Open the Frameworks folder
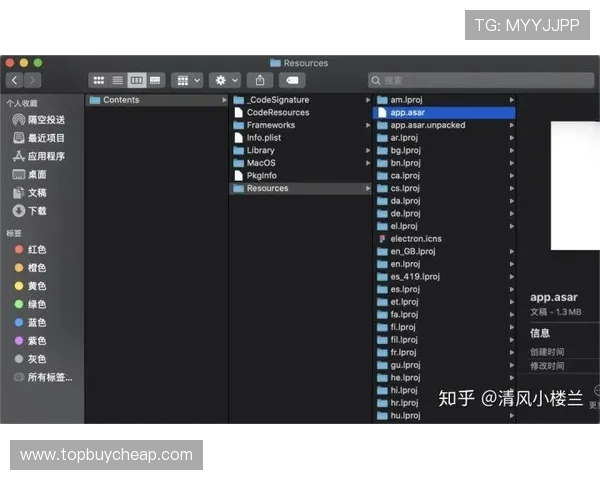 [x=300, y=125]
